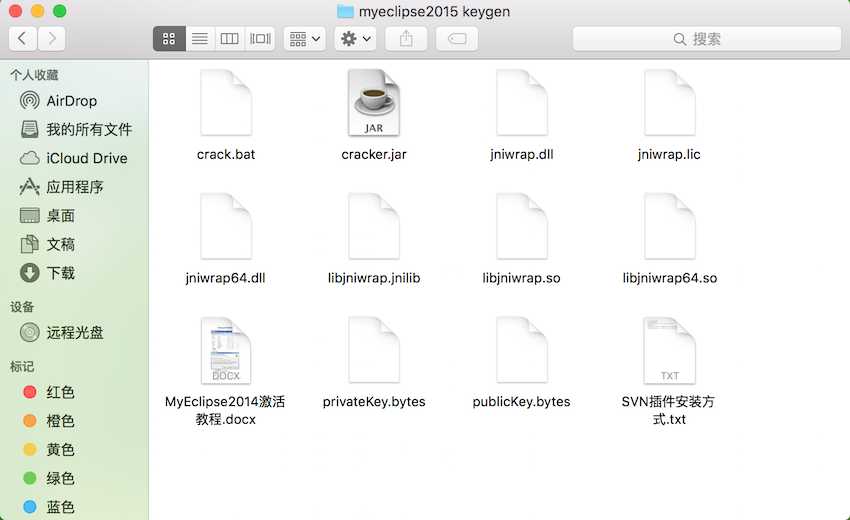Viewport: 850px width, 520px height.
Task: Go forward to next folder
Action: pos(51,38)
